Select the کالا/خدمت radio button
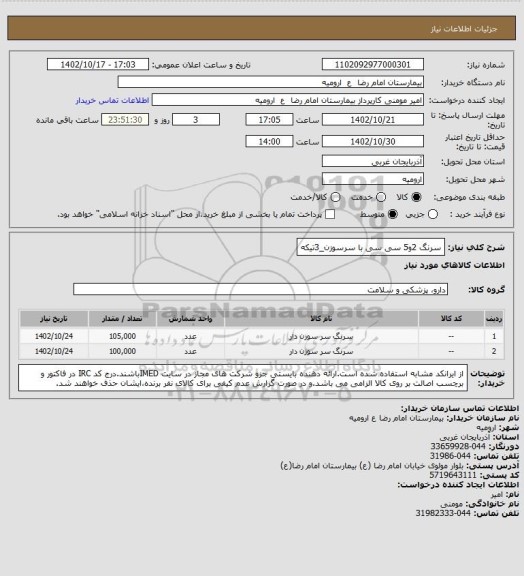Viewport: 524px width, 576px height. pyautogui.click(x=335, y=197)
